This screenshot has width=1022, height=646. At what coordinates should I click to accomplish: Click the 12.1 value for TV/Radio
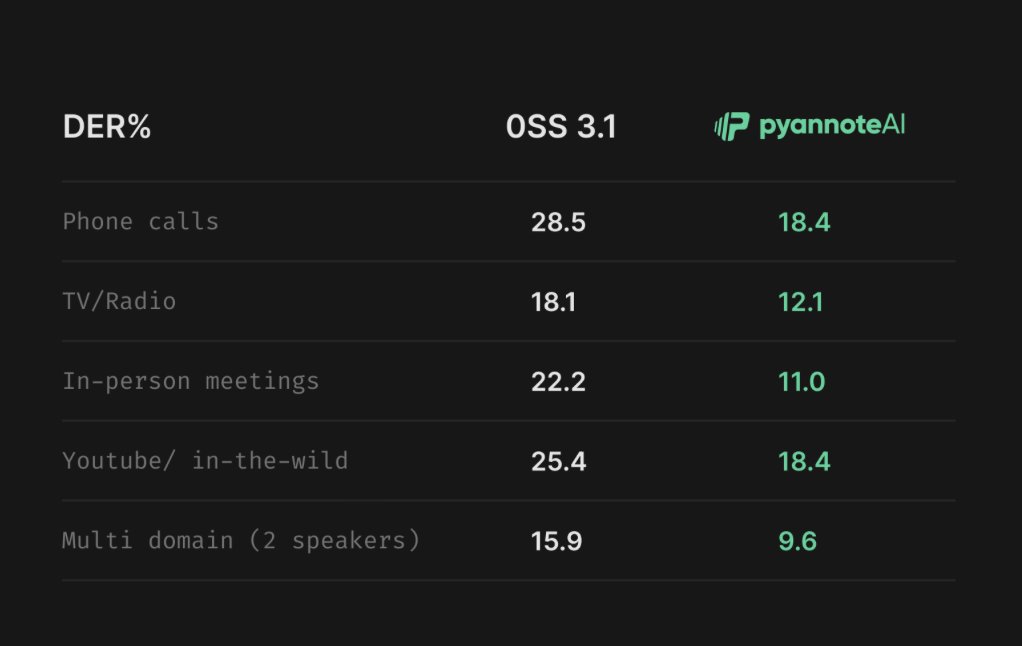801,302
